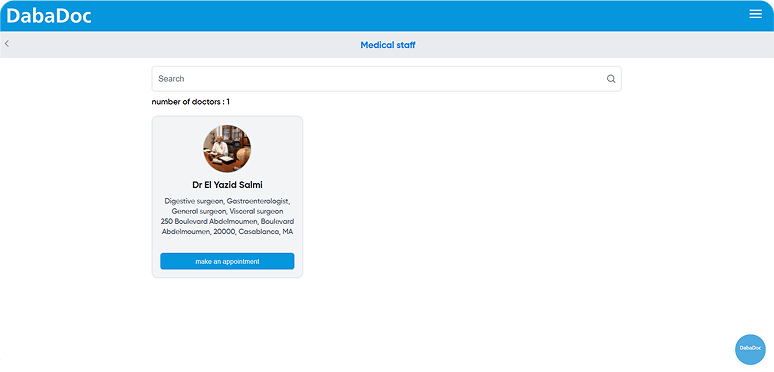
Task: Click the magnifier search icon
Action: click(x=611, y=79)
